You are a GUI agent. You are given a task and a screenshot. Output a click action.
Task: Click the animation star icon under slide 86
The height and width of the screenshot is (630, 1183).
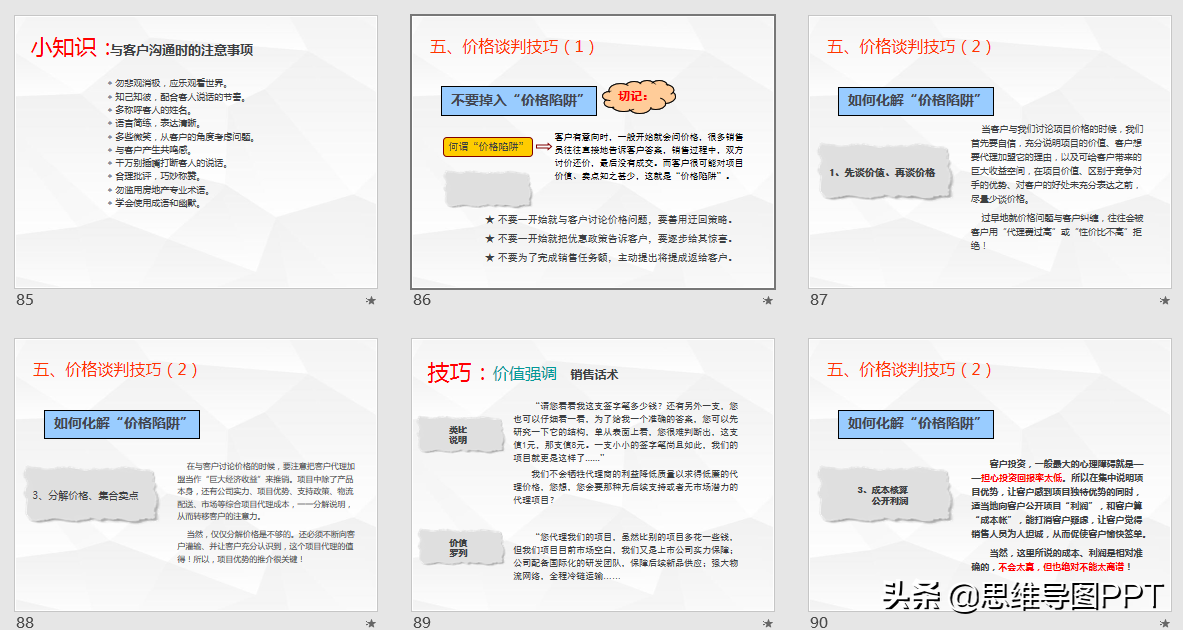768,300
